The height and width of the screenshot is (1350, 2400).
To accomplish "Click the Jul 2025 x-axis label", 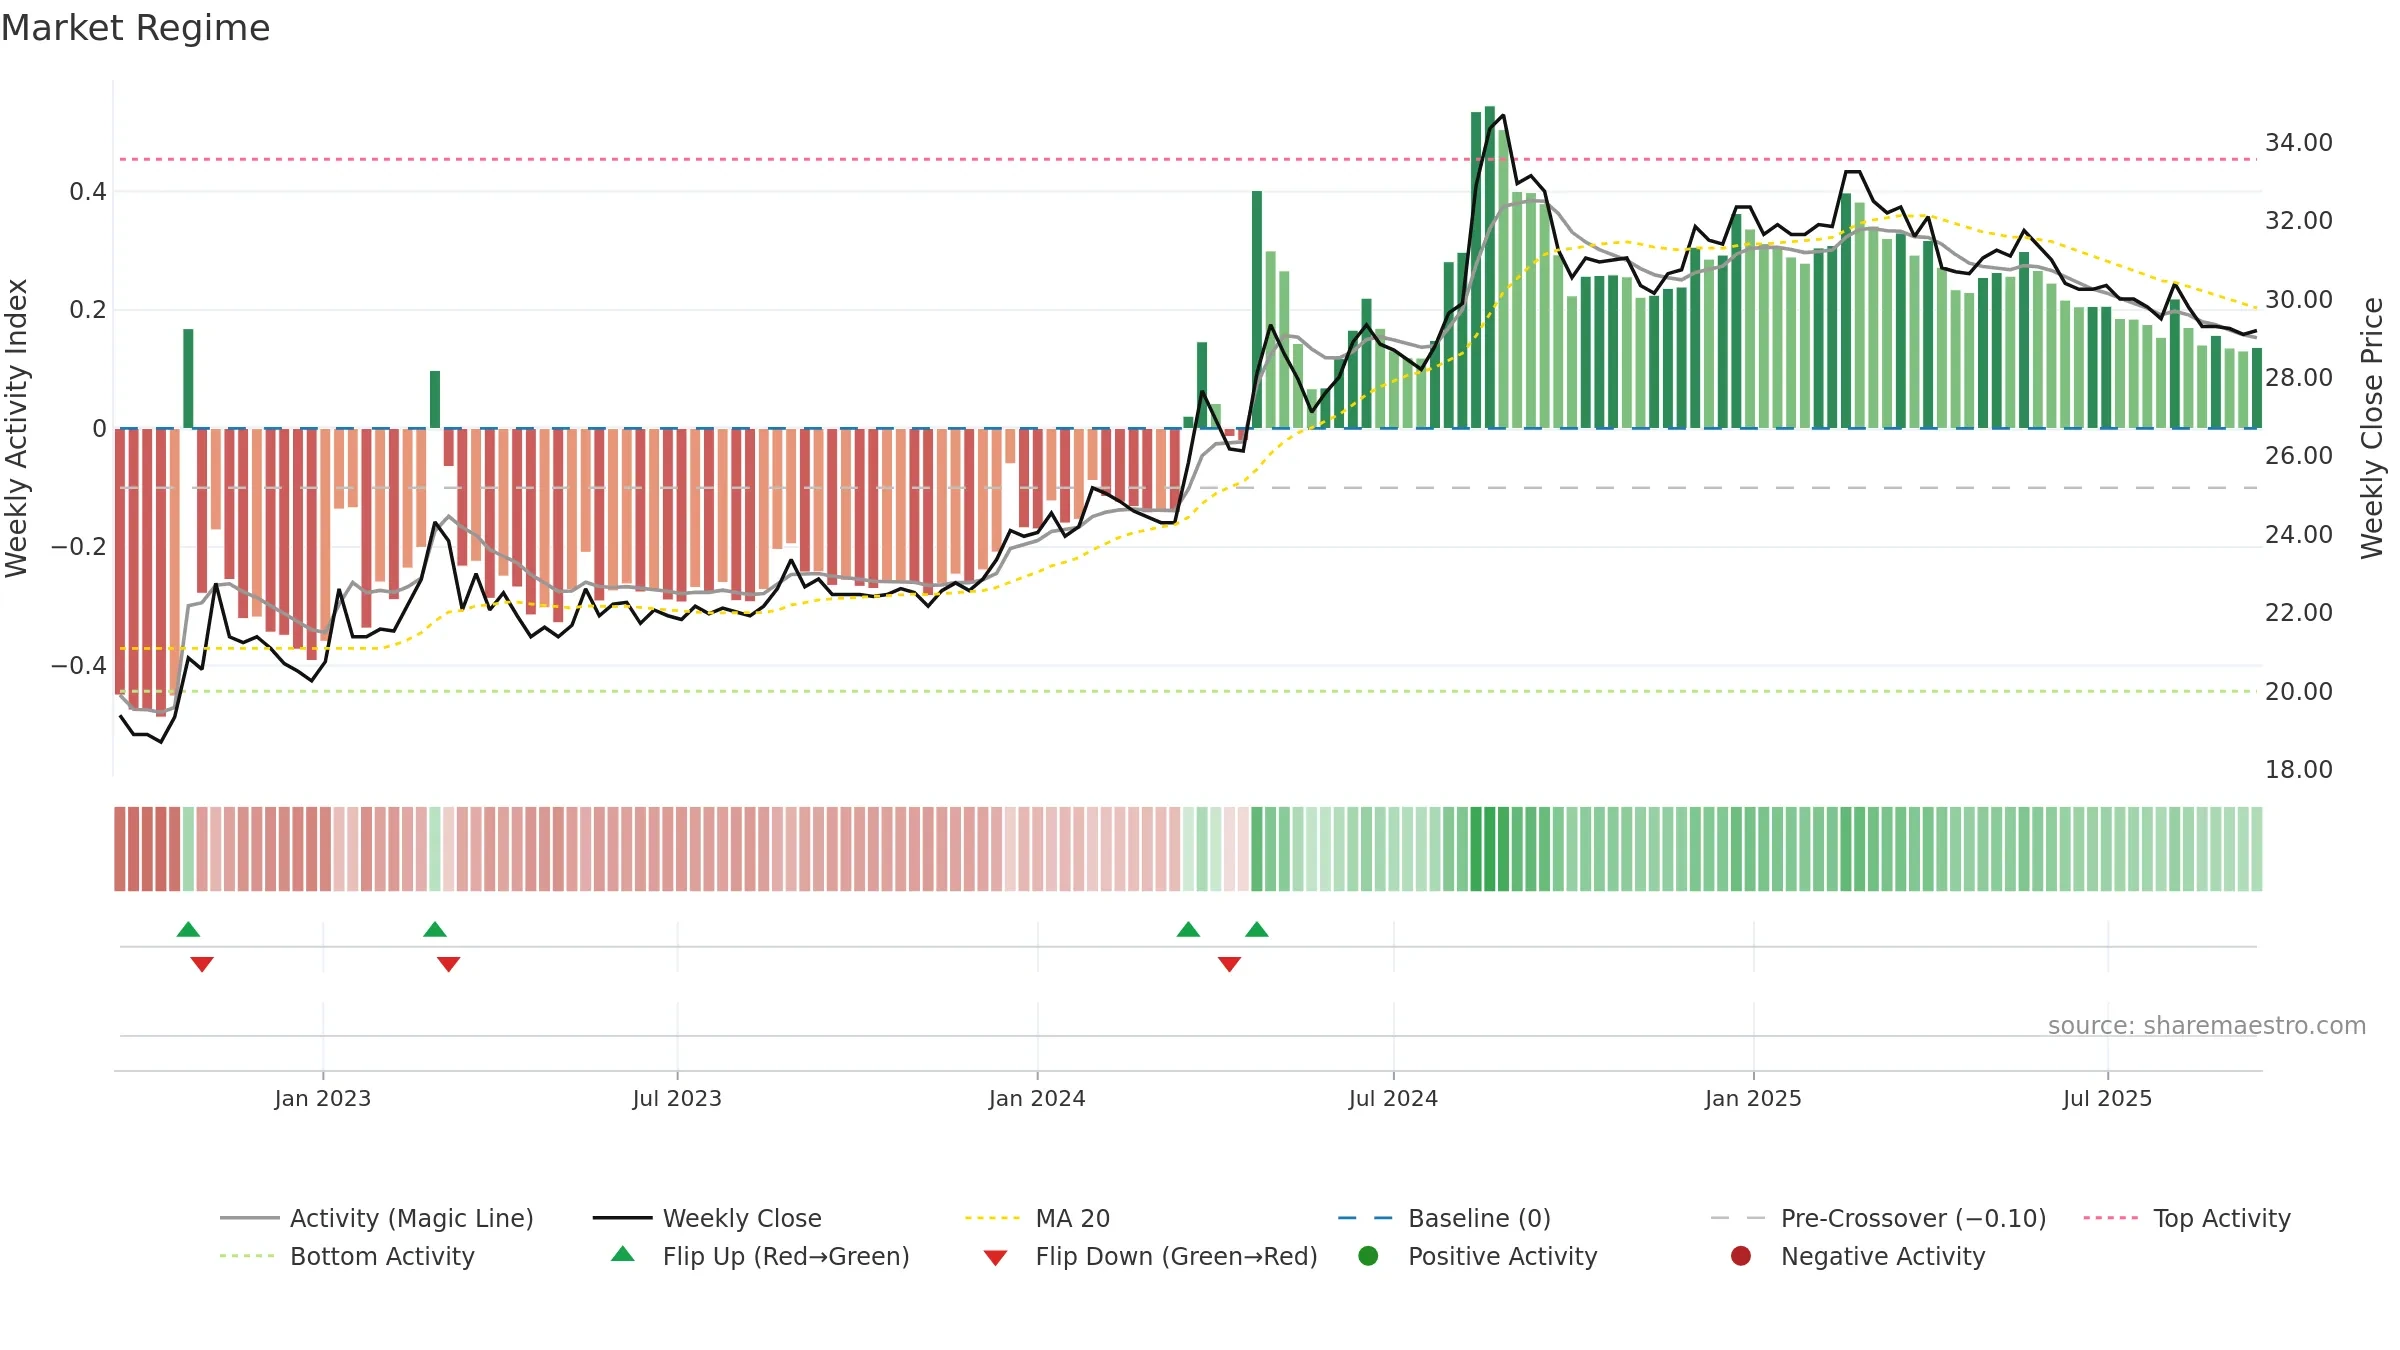I will pyautogui.click(x=2107, y=1099).
